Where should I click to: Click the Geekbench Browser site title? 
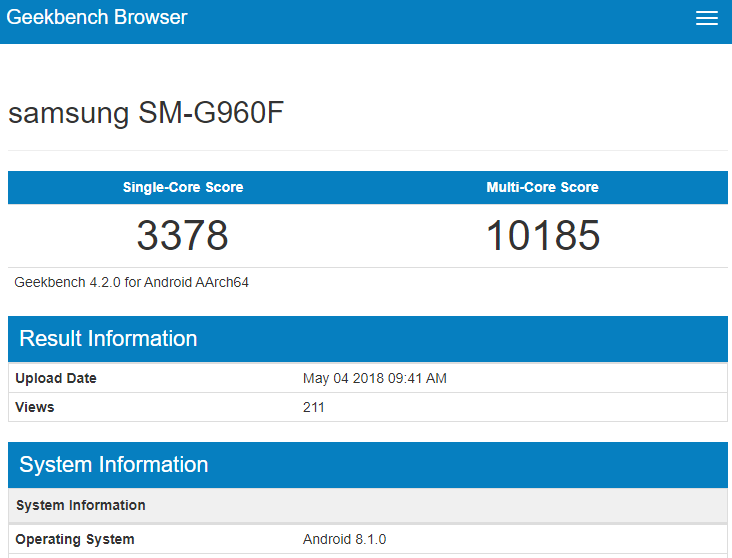click(x=97, y=17)
